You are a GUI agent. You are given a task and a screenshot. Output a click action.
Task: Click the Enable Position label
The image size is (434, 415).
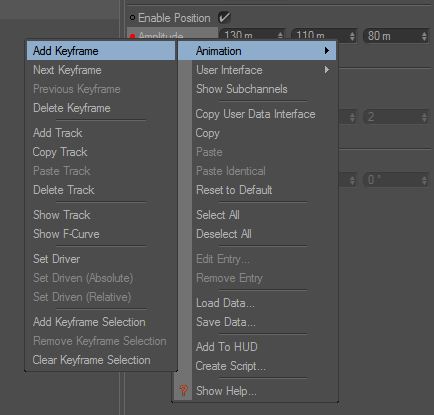[174, 18]
